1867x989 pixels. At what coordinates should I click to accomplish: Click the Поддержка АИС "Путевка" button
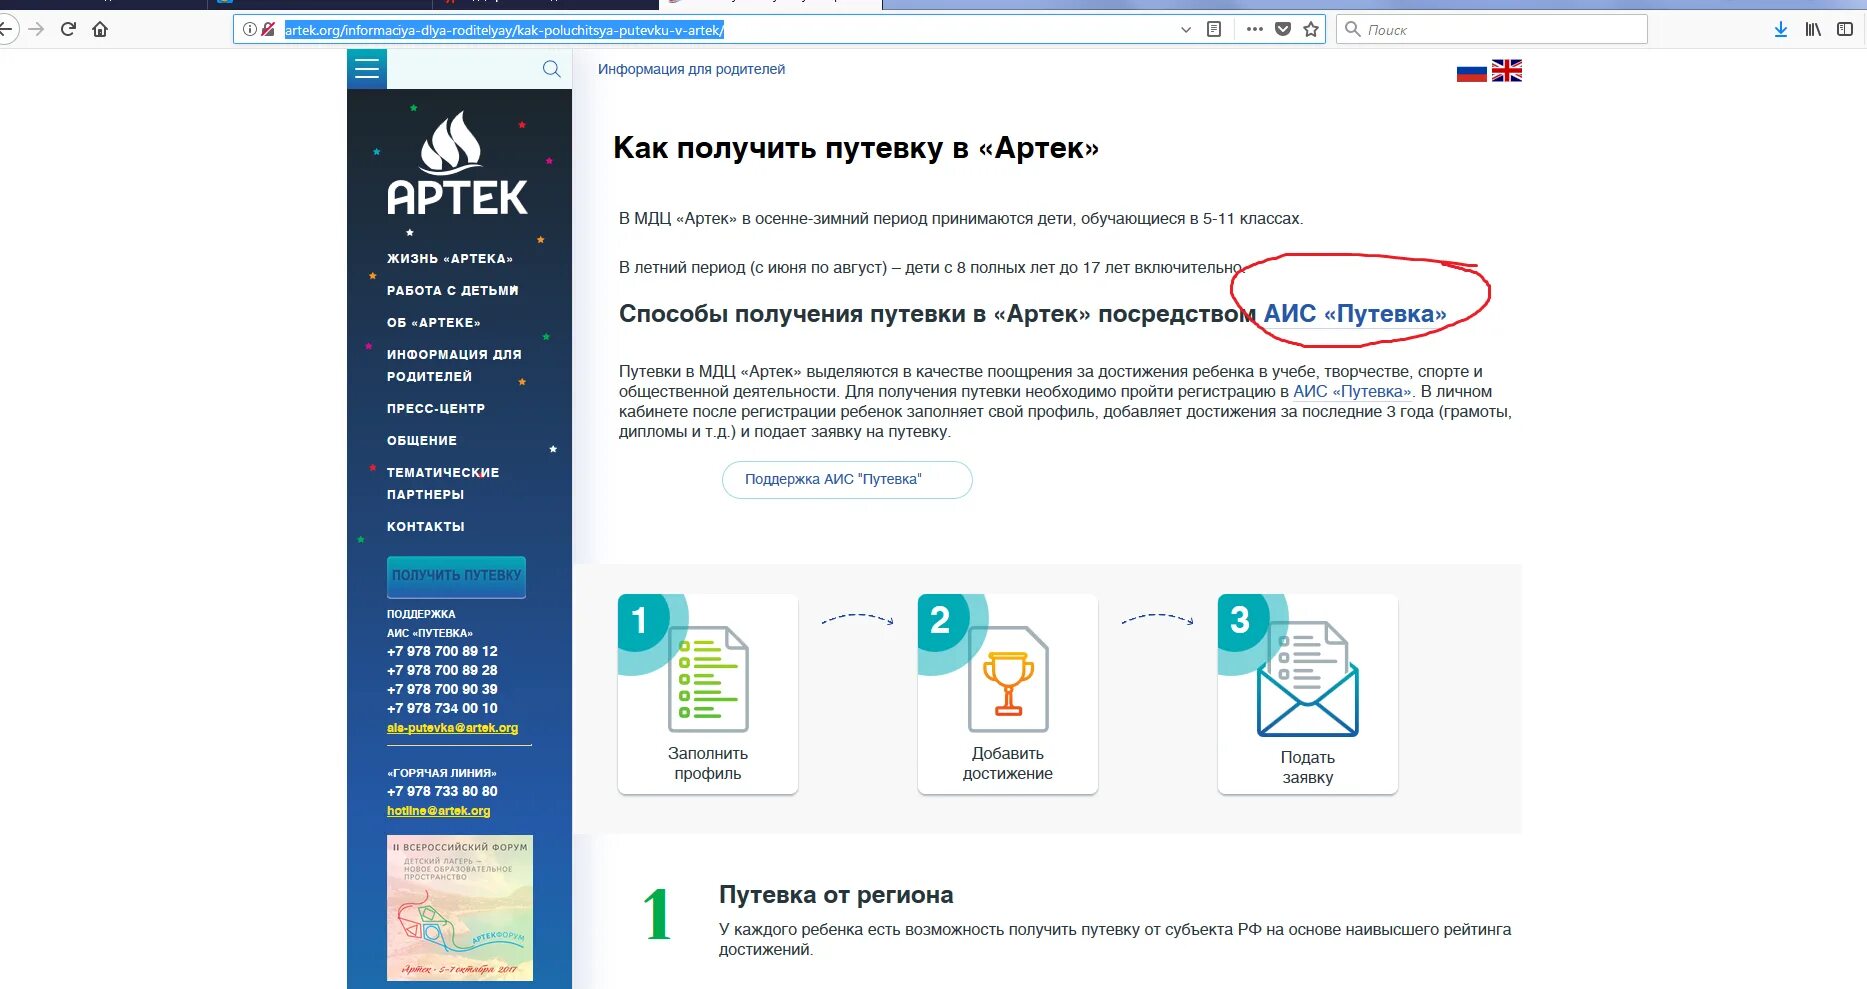pyautogui.click(x=847, y=479)
